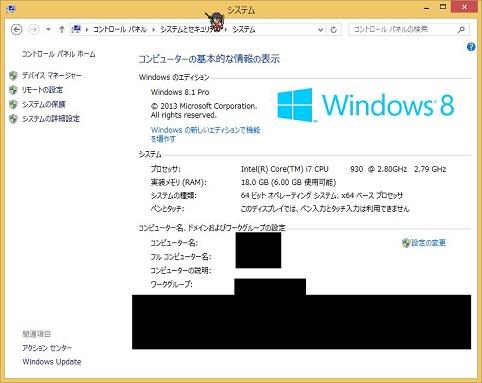Maximize the システム window
482x383 pixels.
tap(443, 7)
